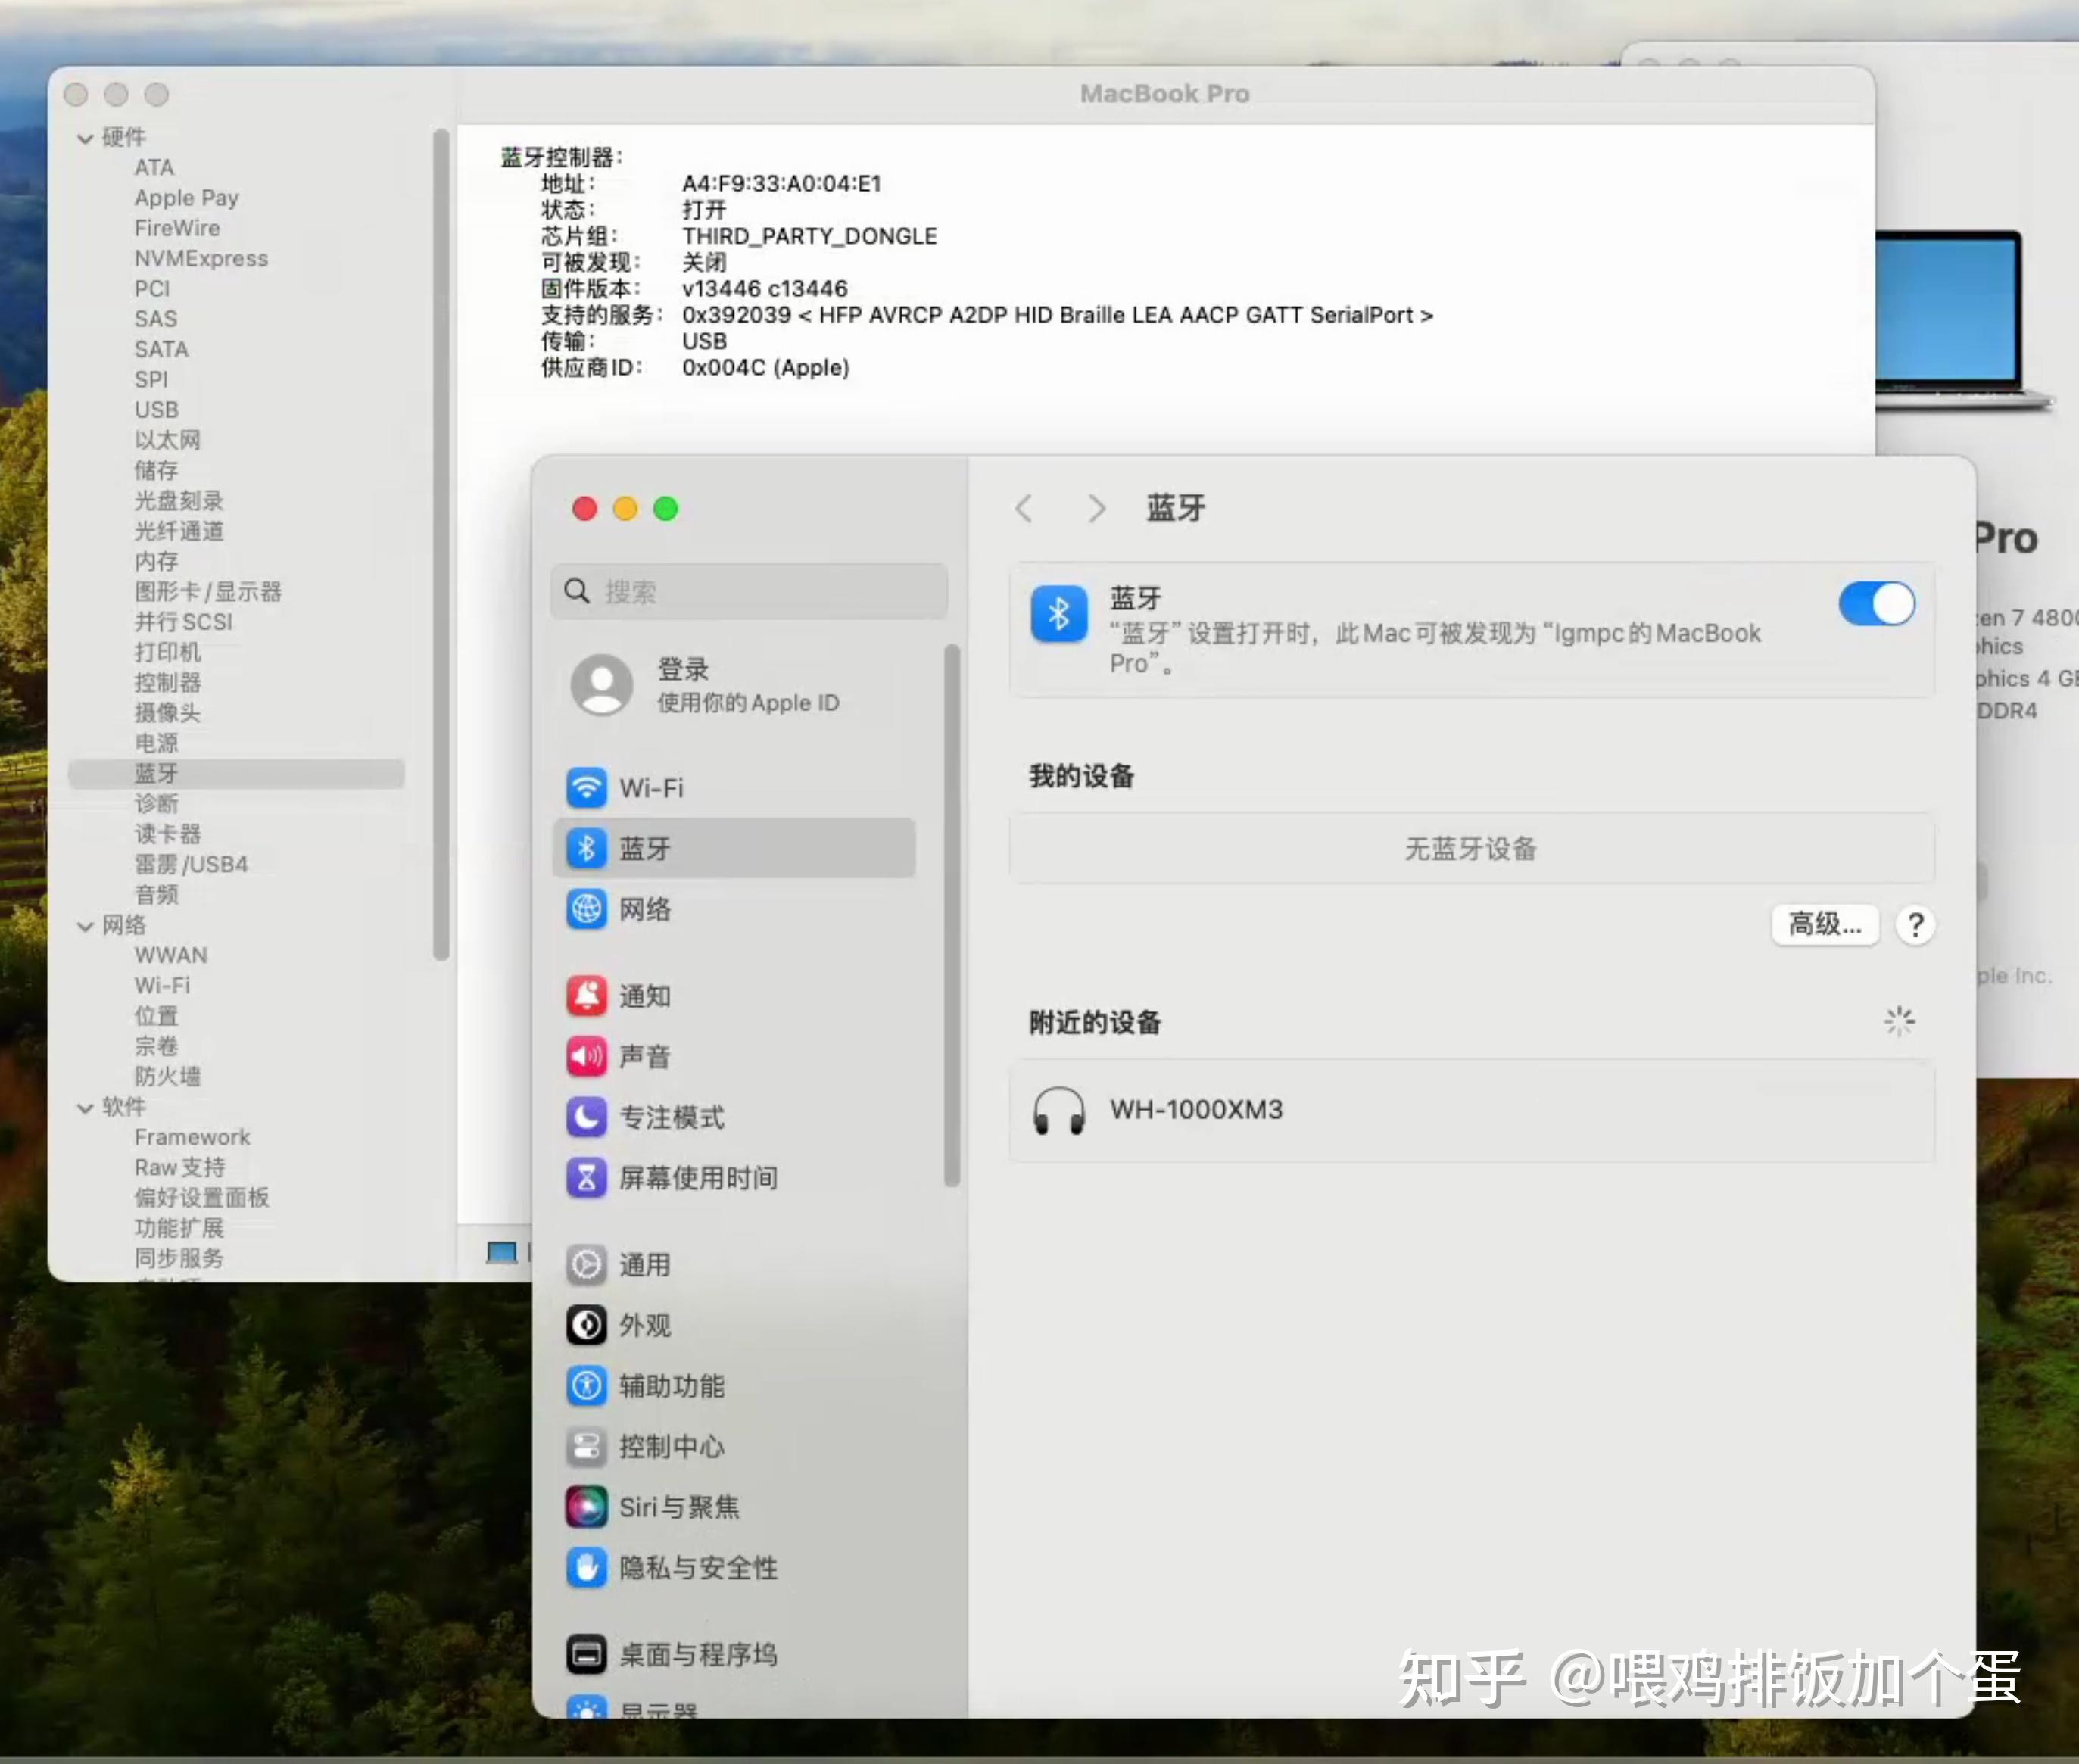This screenshot has height=1764, width=2079.
Task: Open Accessibility settings icon
Action: click(x=586, y=1386)
